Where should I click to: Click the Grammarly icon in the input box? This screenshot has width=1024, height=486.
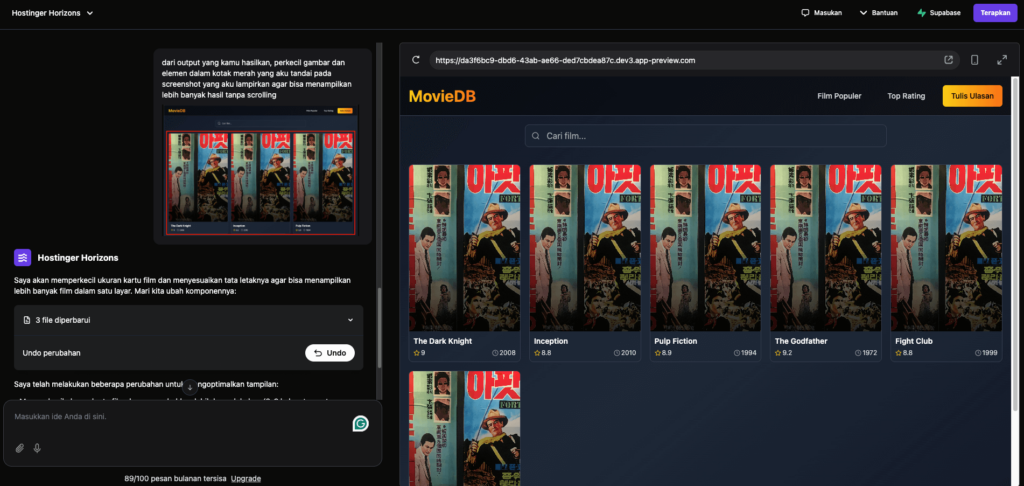(x=360, y=424)
